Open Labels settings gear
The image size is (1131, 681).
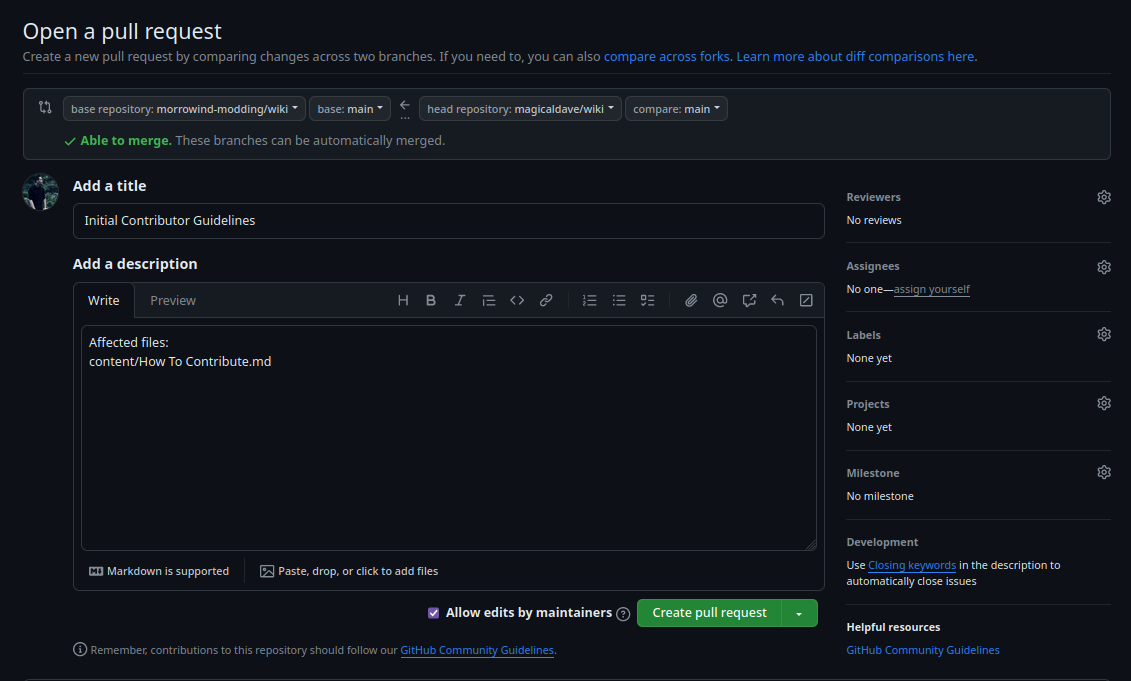click(1104, 334)
